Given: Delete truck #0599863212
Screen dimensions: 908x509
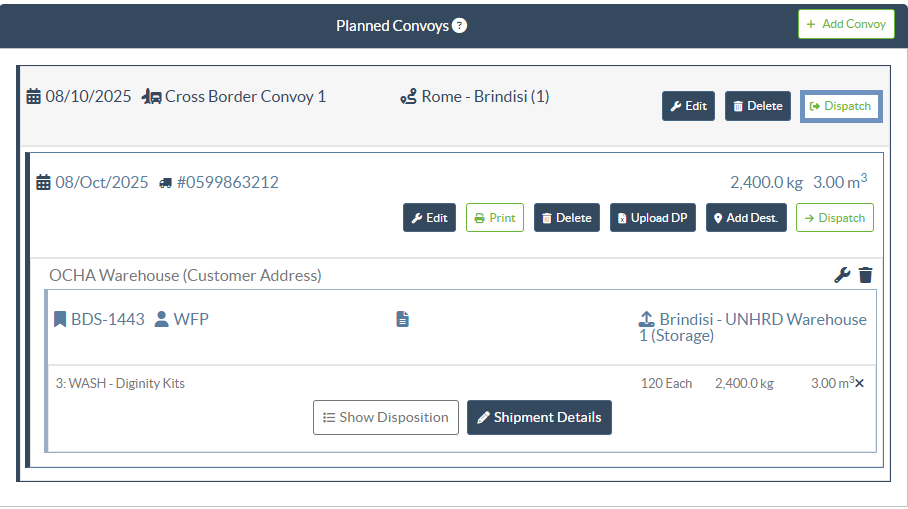Looking at the screenshot, I should click(566, 218).
